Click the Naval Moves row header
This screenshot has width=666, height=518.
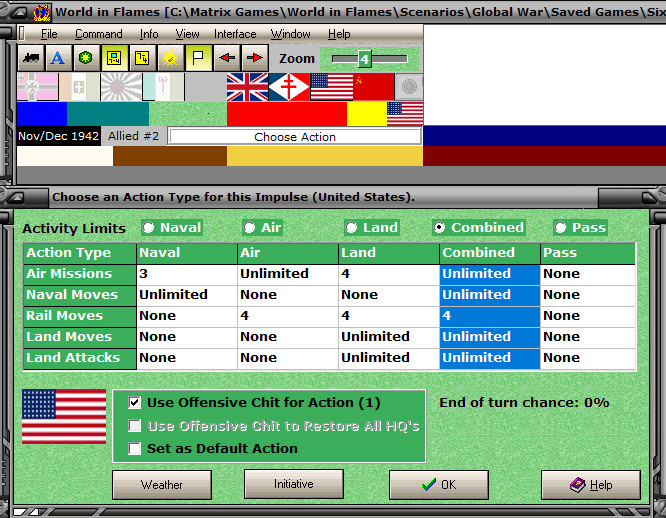tap(79, 295)
